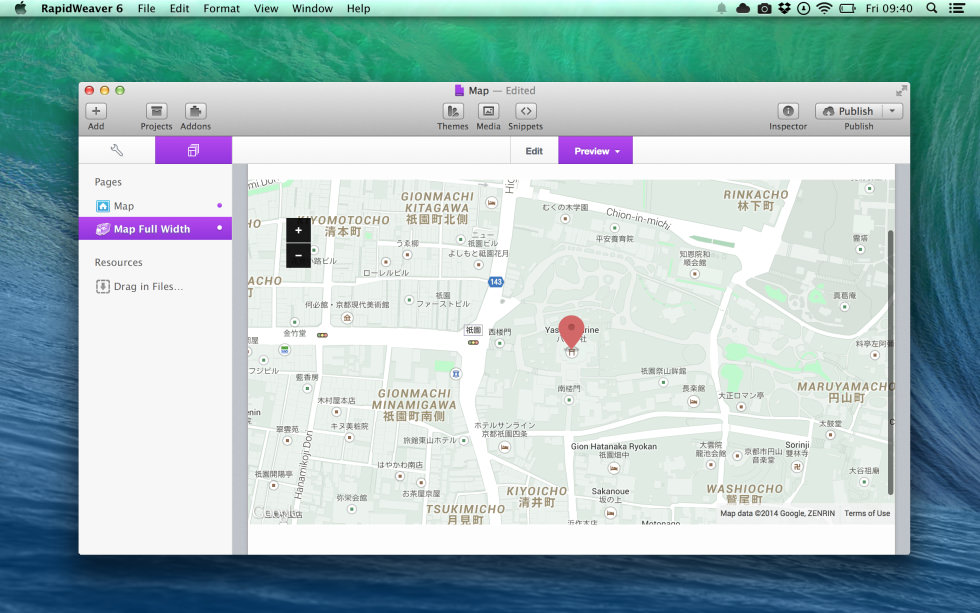This screenshot has width=980, height=613.
Task: Click the preview vertical scrollbar
Action: tap(891, 362)
